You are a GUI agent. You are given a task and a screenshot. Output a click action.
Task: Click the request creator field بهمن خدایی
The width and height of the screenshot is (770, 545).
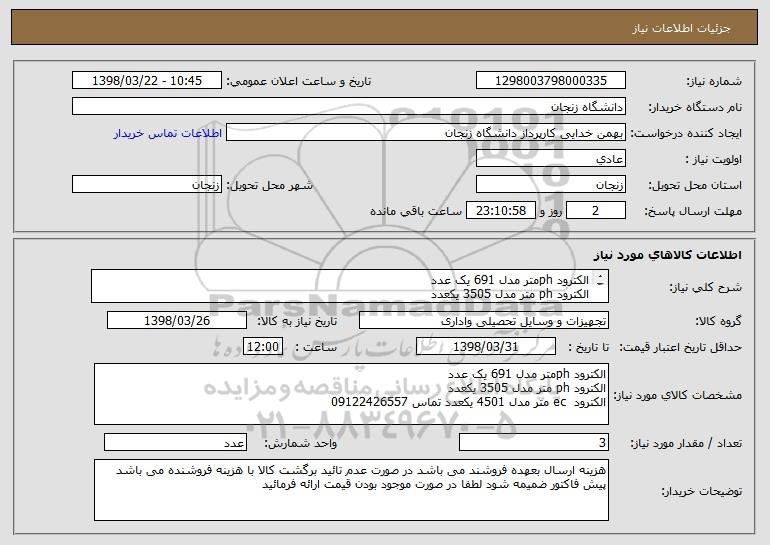(x=426, y=133)
